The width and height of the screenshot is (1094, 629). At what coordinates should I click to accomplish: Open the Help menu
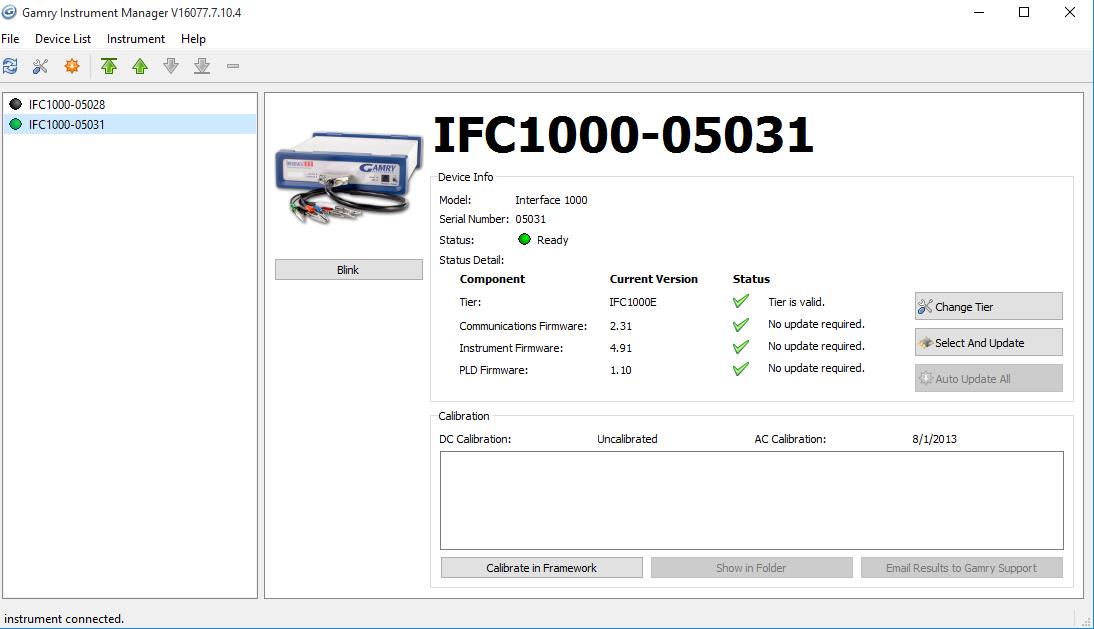coord(193,39)
